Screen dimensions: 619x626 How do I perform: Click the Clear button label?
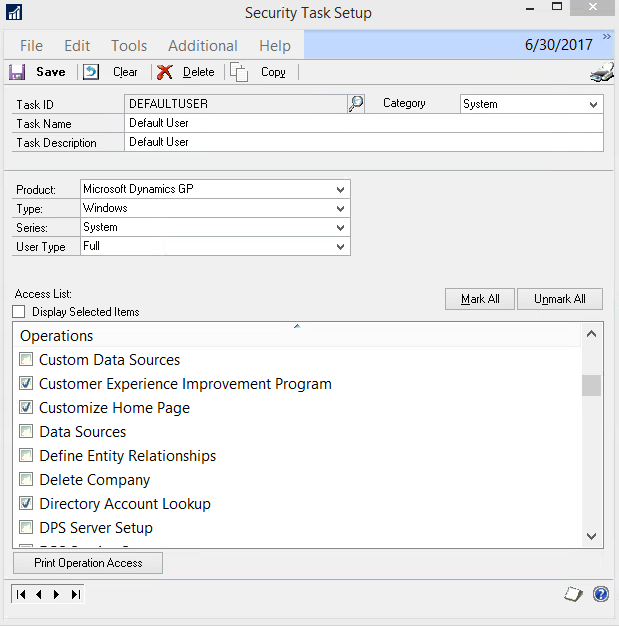point(125,72)
